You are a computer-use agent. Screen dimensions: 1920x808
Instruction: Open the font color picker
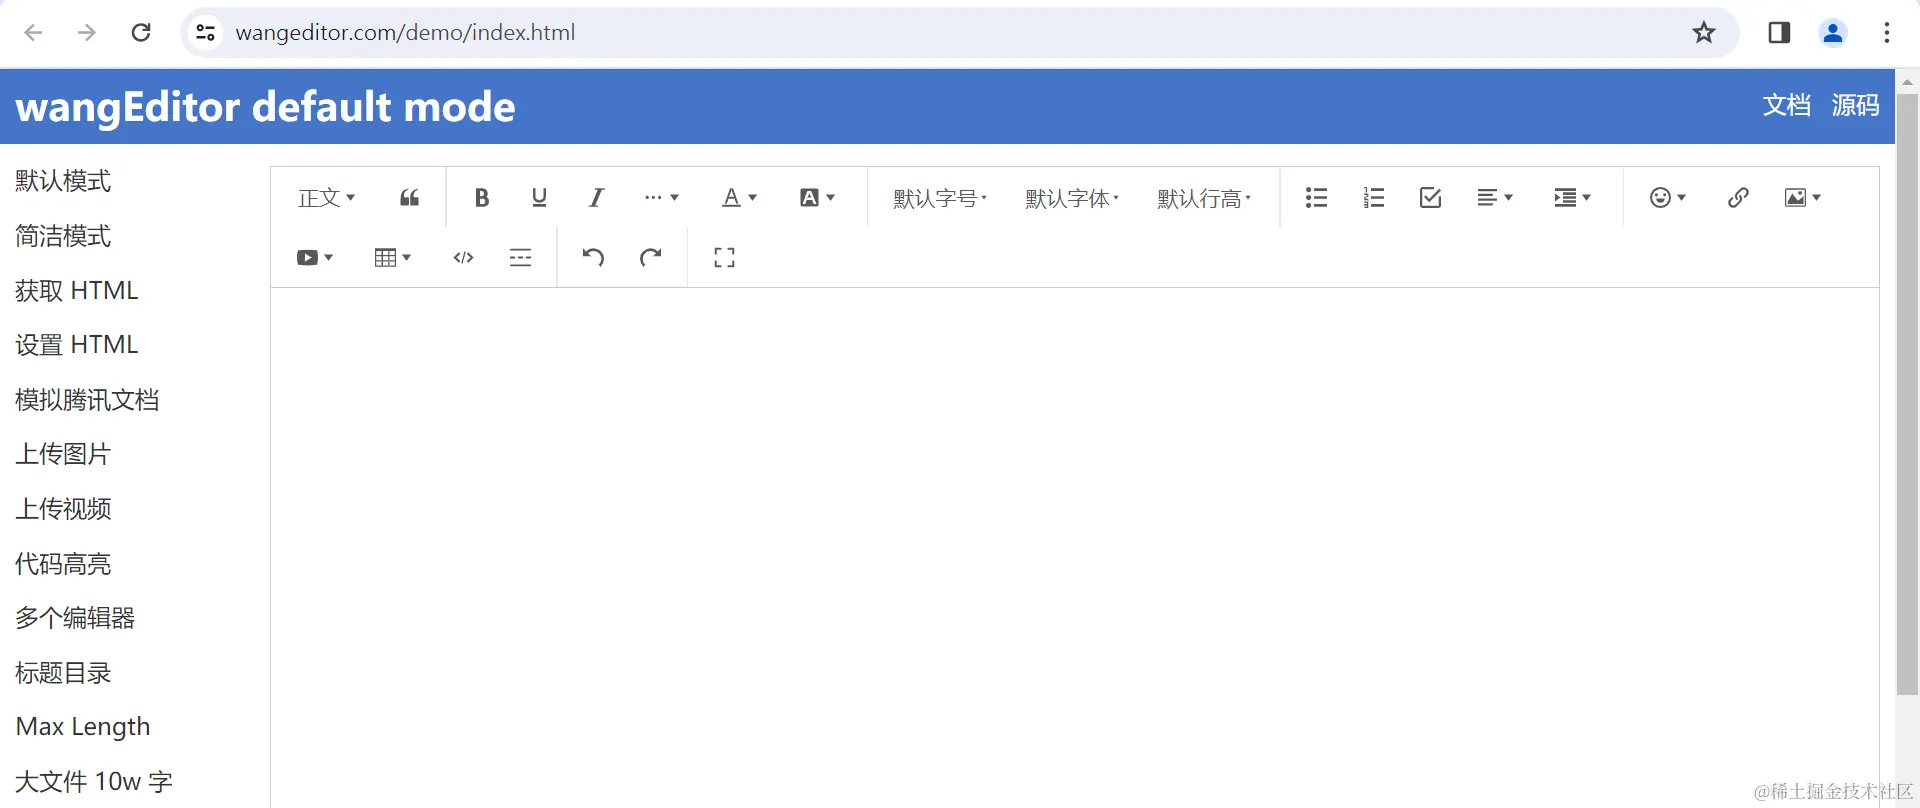coord(739,198)
